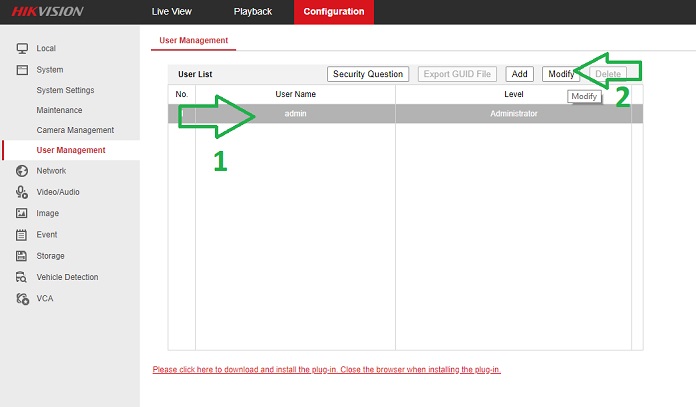The width and height of the screenshot is (696, 407).
Task: Click the Add user button
Action: pyautogui.click(x=519, y=74)
